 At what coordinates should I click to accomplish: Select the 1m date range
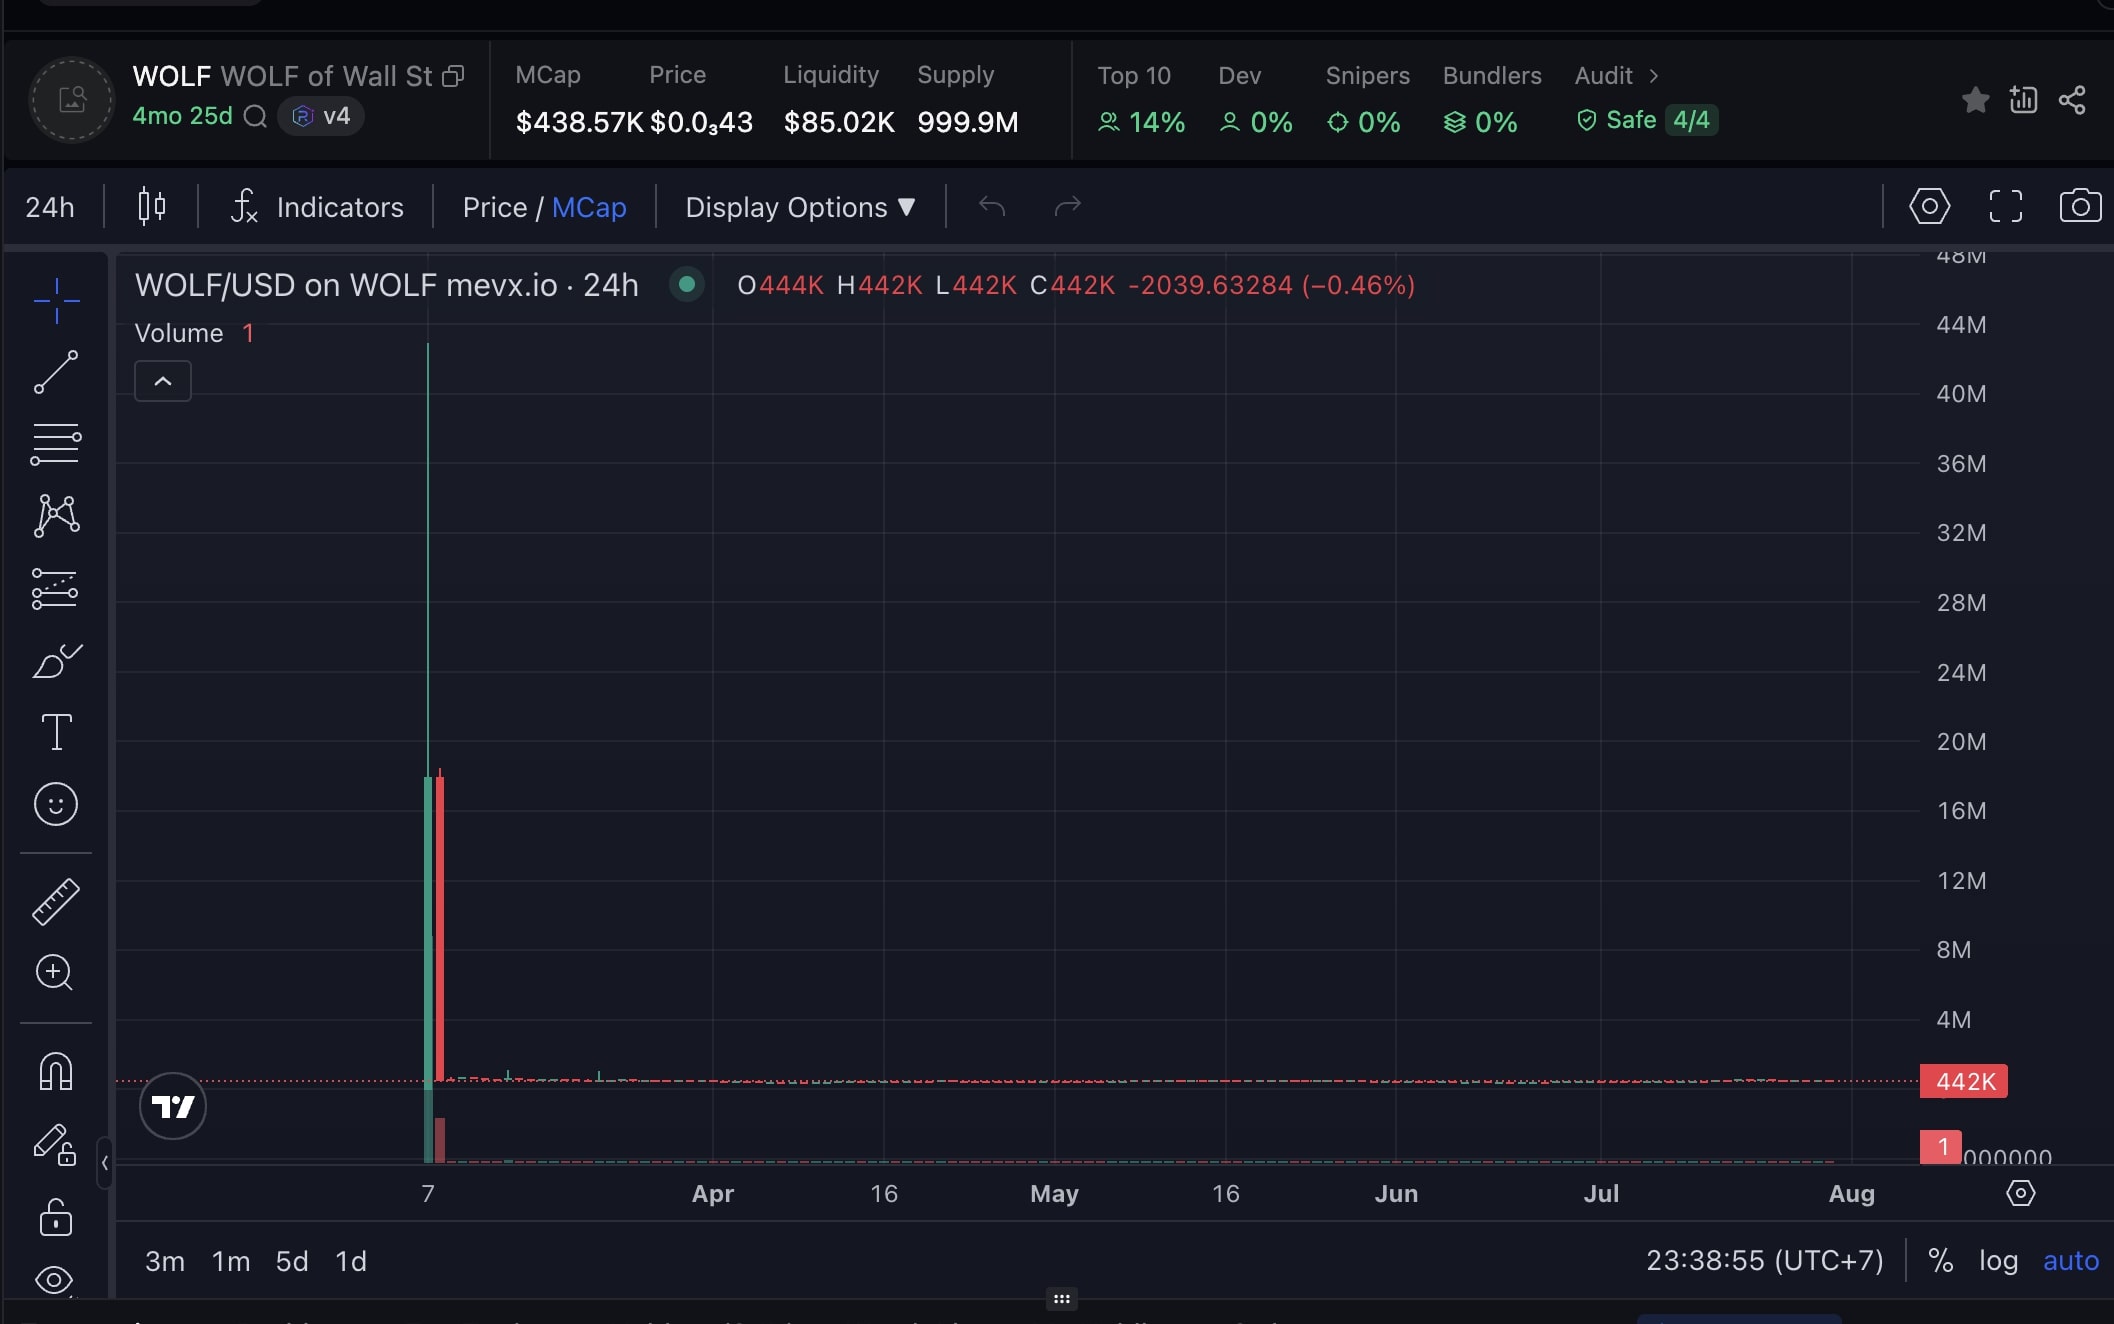tap(231, 1261)
